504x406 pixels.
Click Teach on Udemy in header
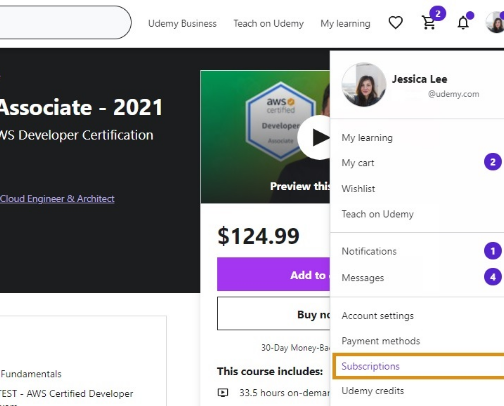(269, 24)
